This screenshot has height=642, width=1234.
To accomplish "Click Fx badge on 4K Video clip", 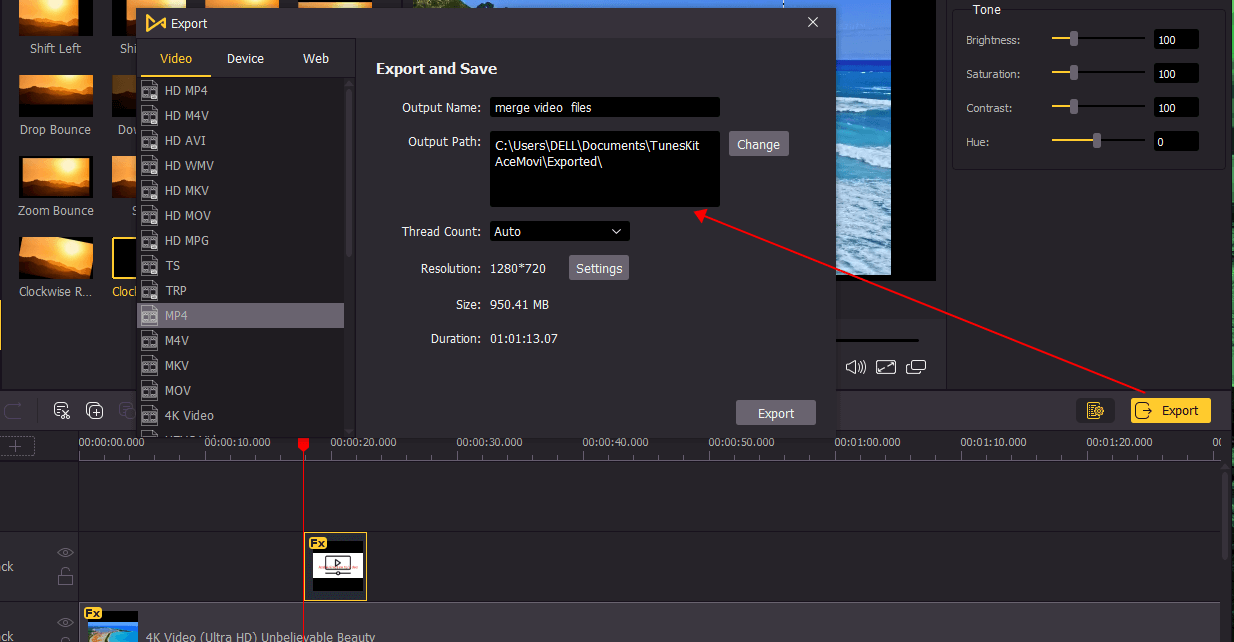I will click(x=93, y=613).
